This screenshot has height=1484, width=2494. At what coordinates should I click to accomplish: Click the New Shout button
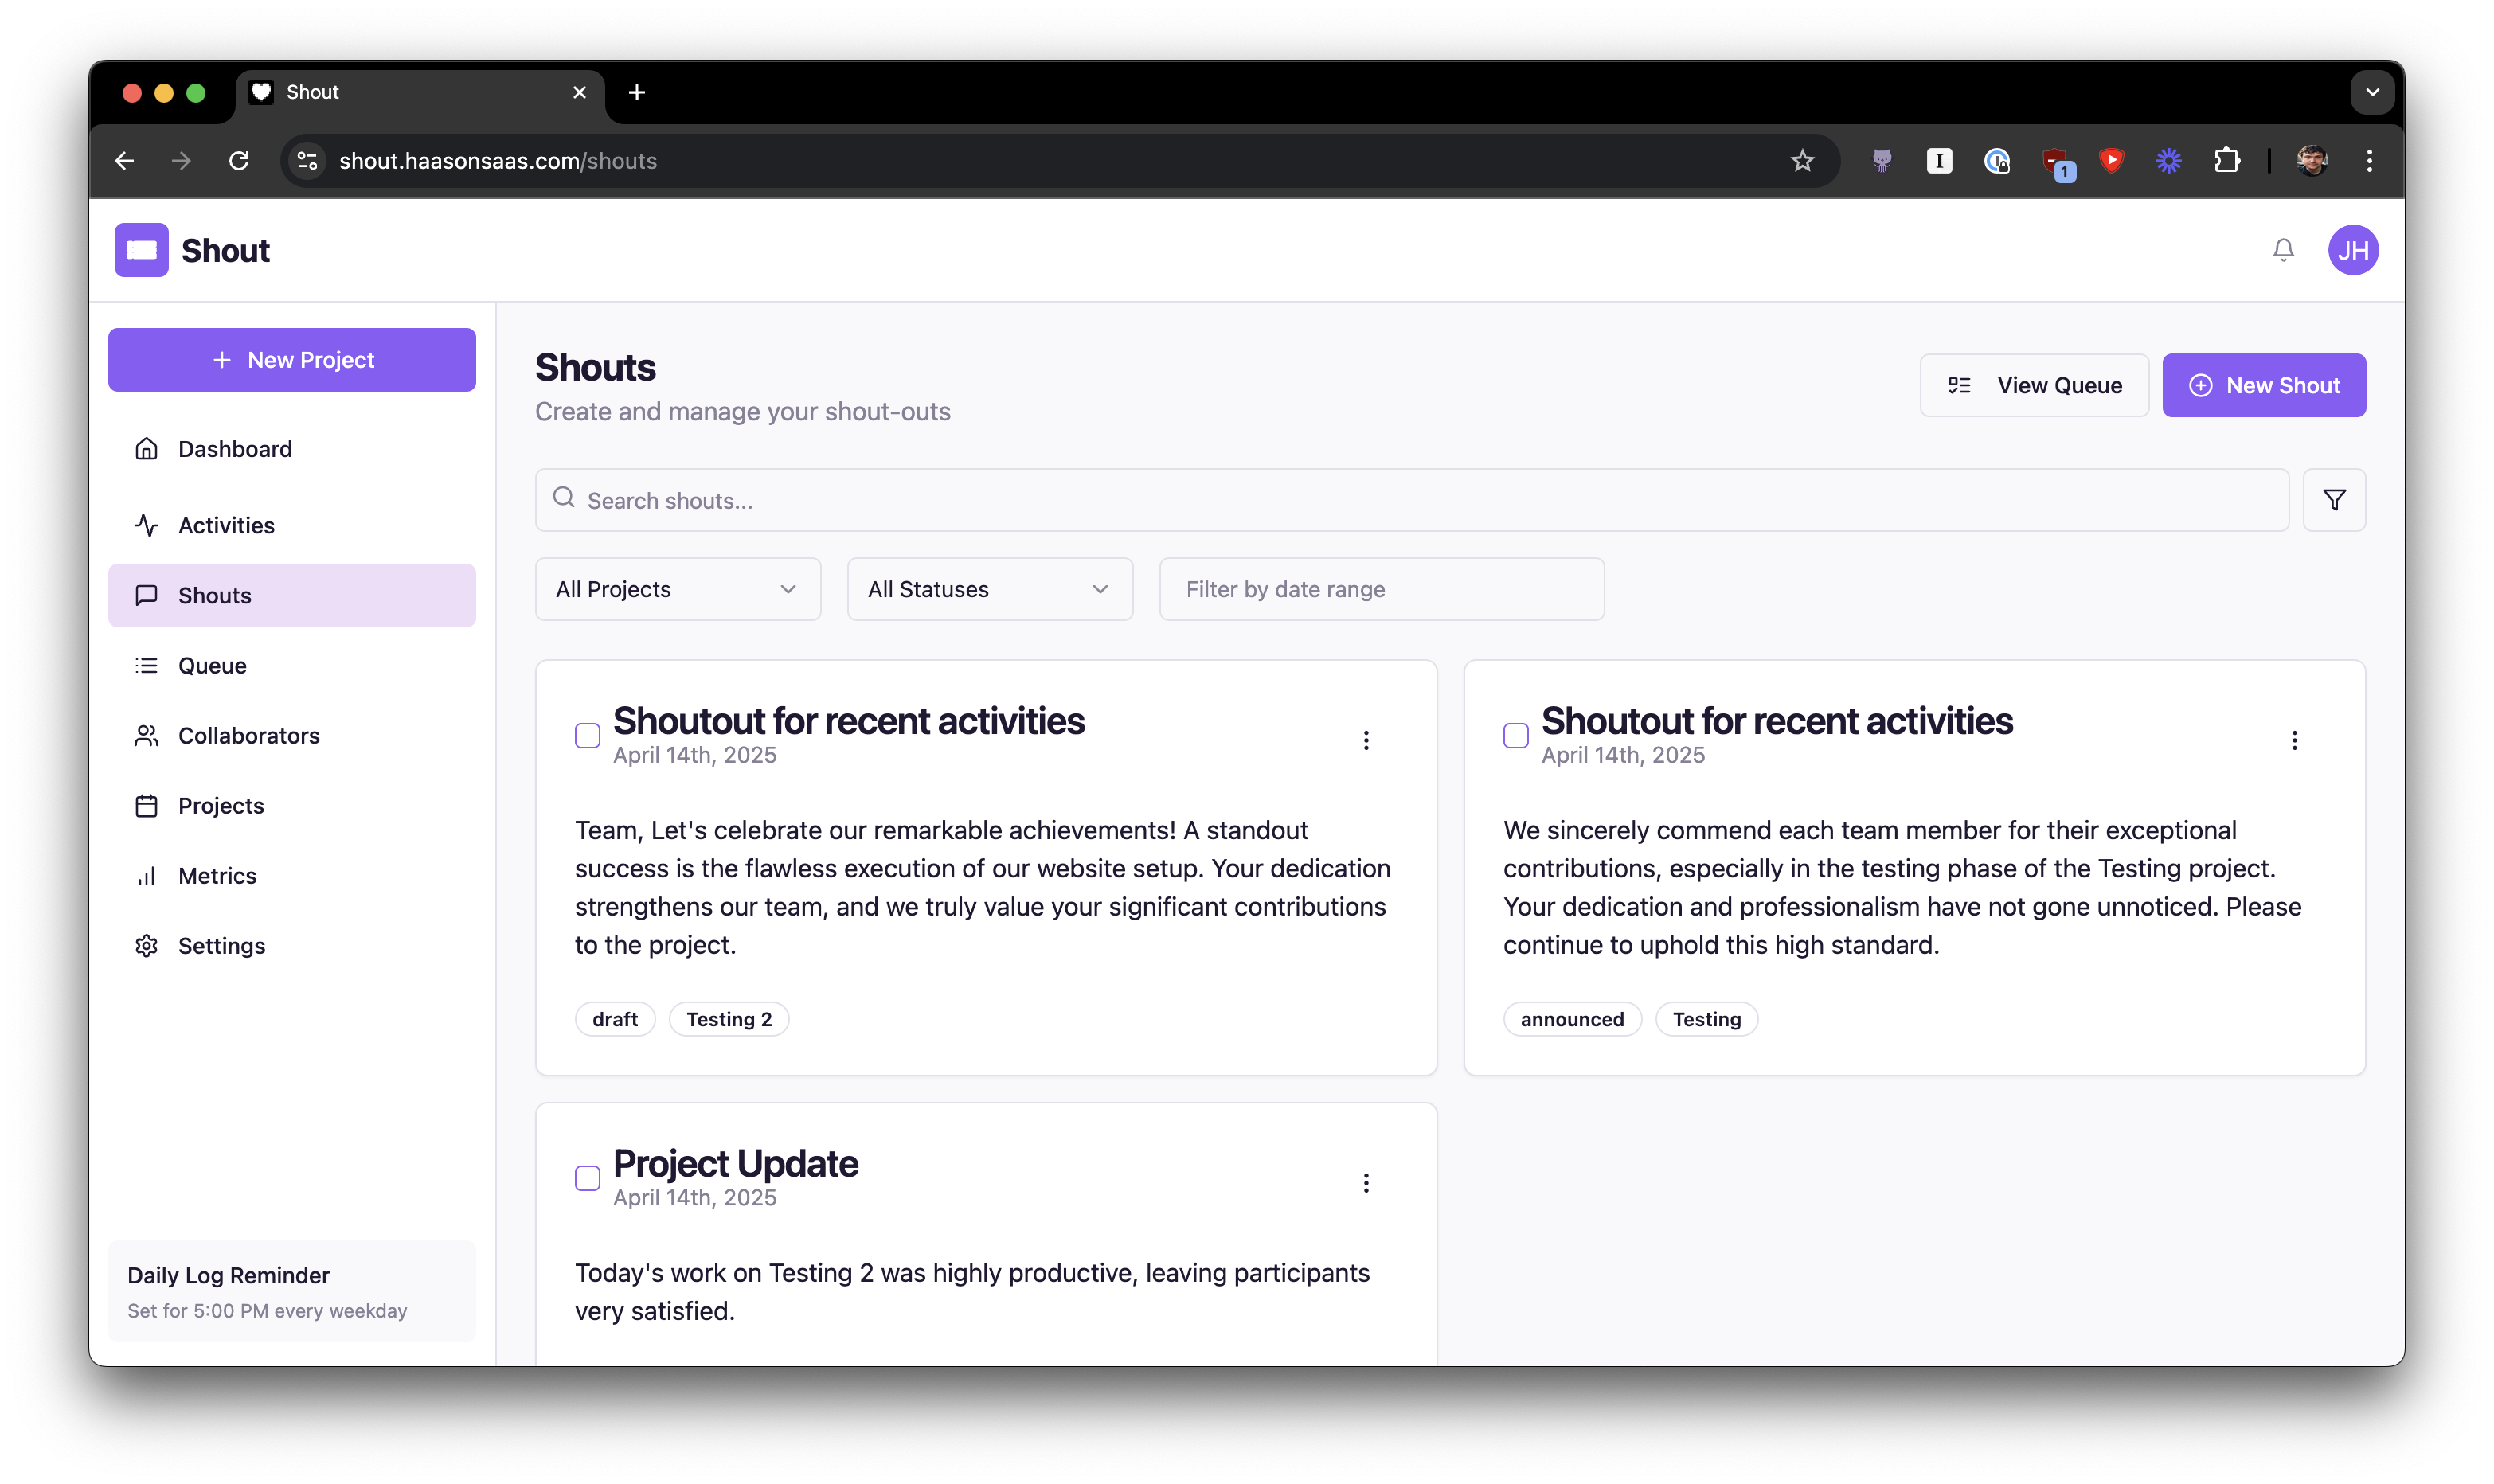click(2263, 385)
